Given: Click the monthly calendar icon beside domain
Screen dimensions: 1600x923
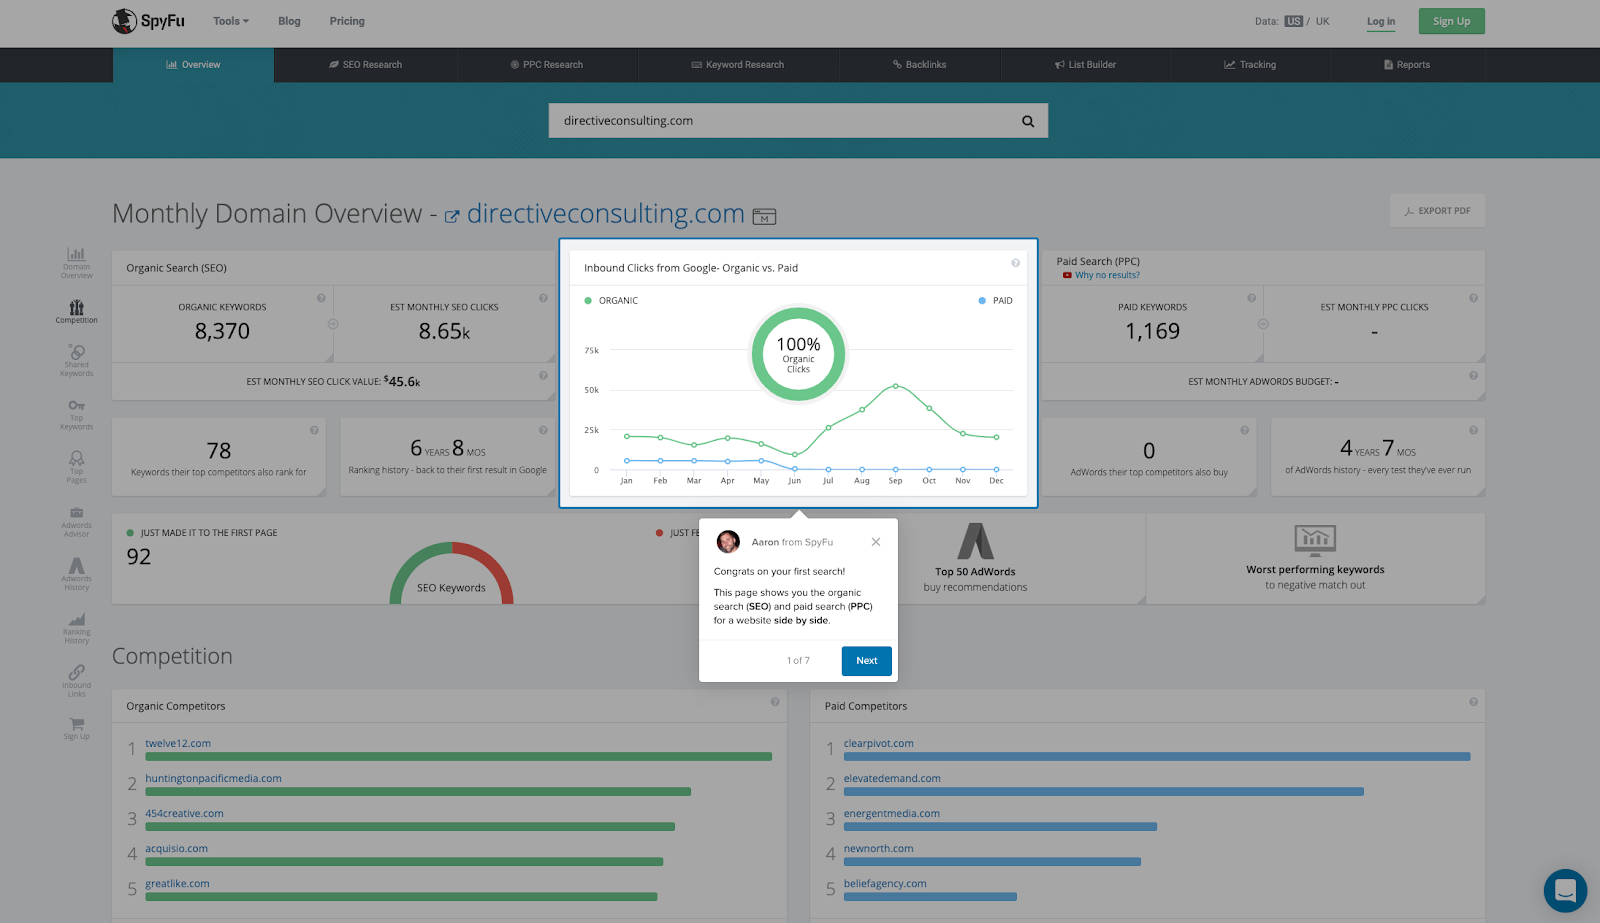Looking at the screenshot, I should click(x=764, y=216).
